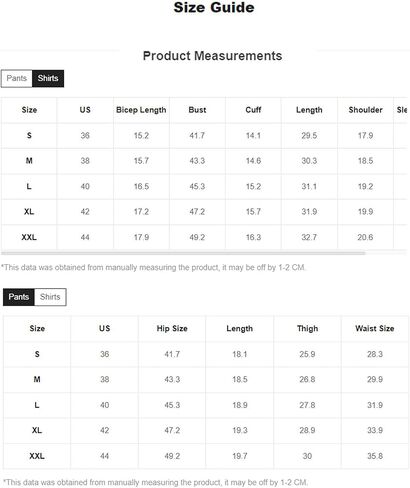Click the Bicep Length column header

[141, 110]
